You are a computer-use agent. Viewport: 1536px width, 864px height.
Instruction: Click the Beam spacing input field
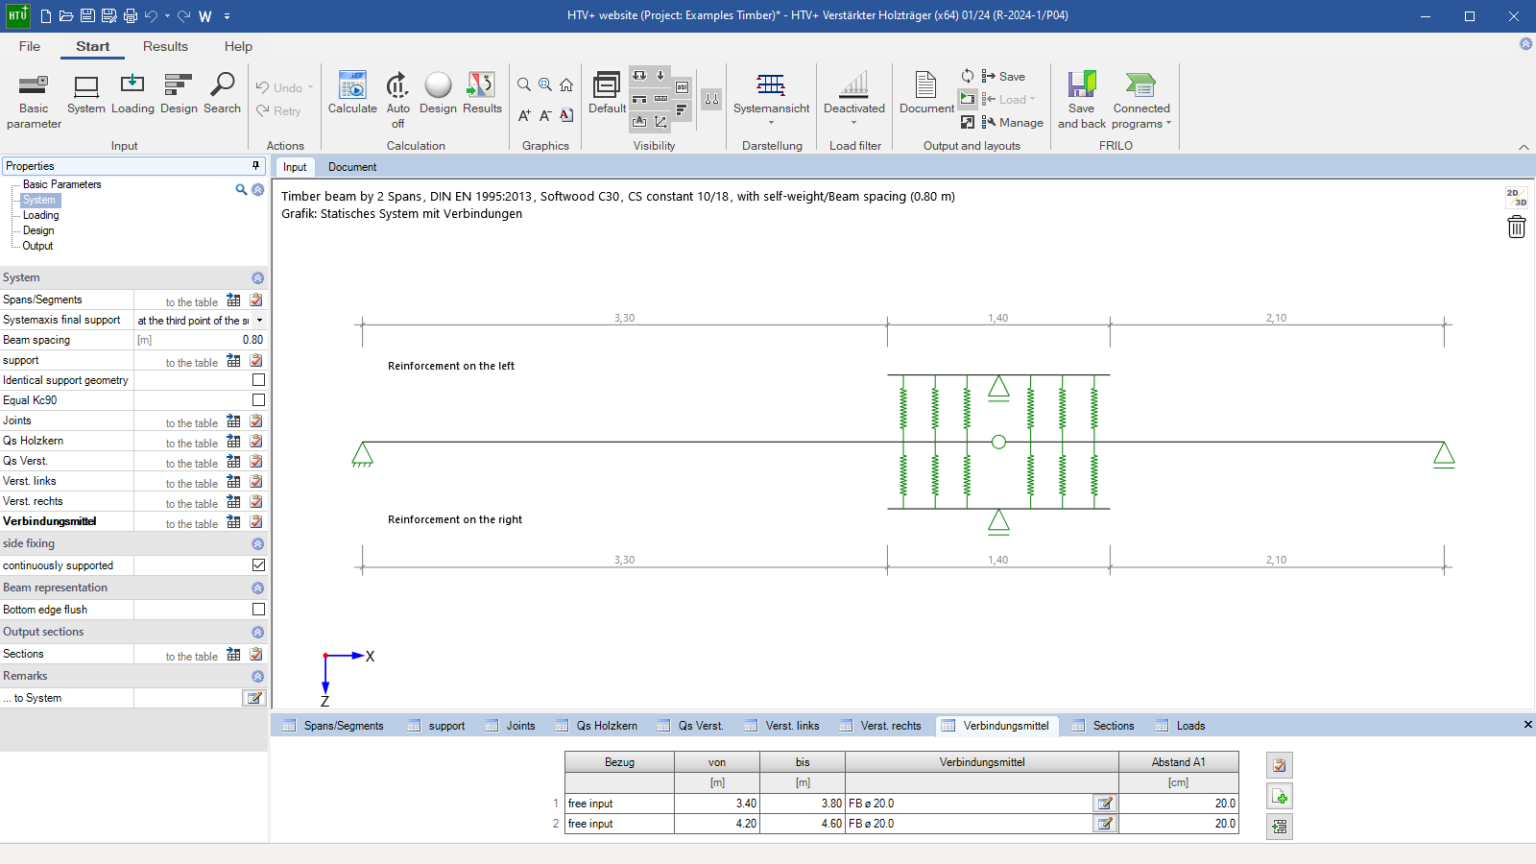[200, 340]
